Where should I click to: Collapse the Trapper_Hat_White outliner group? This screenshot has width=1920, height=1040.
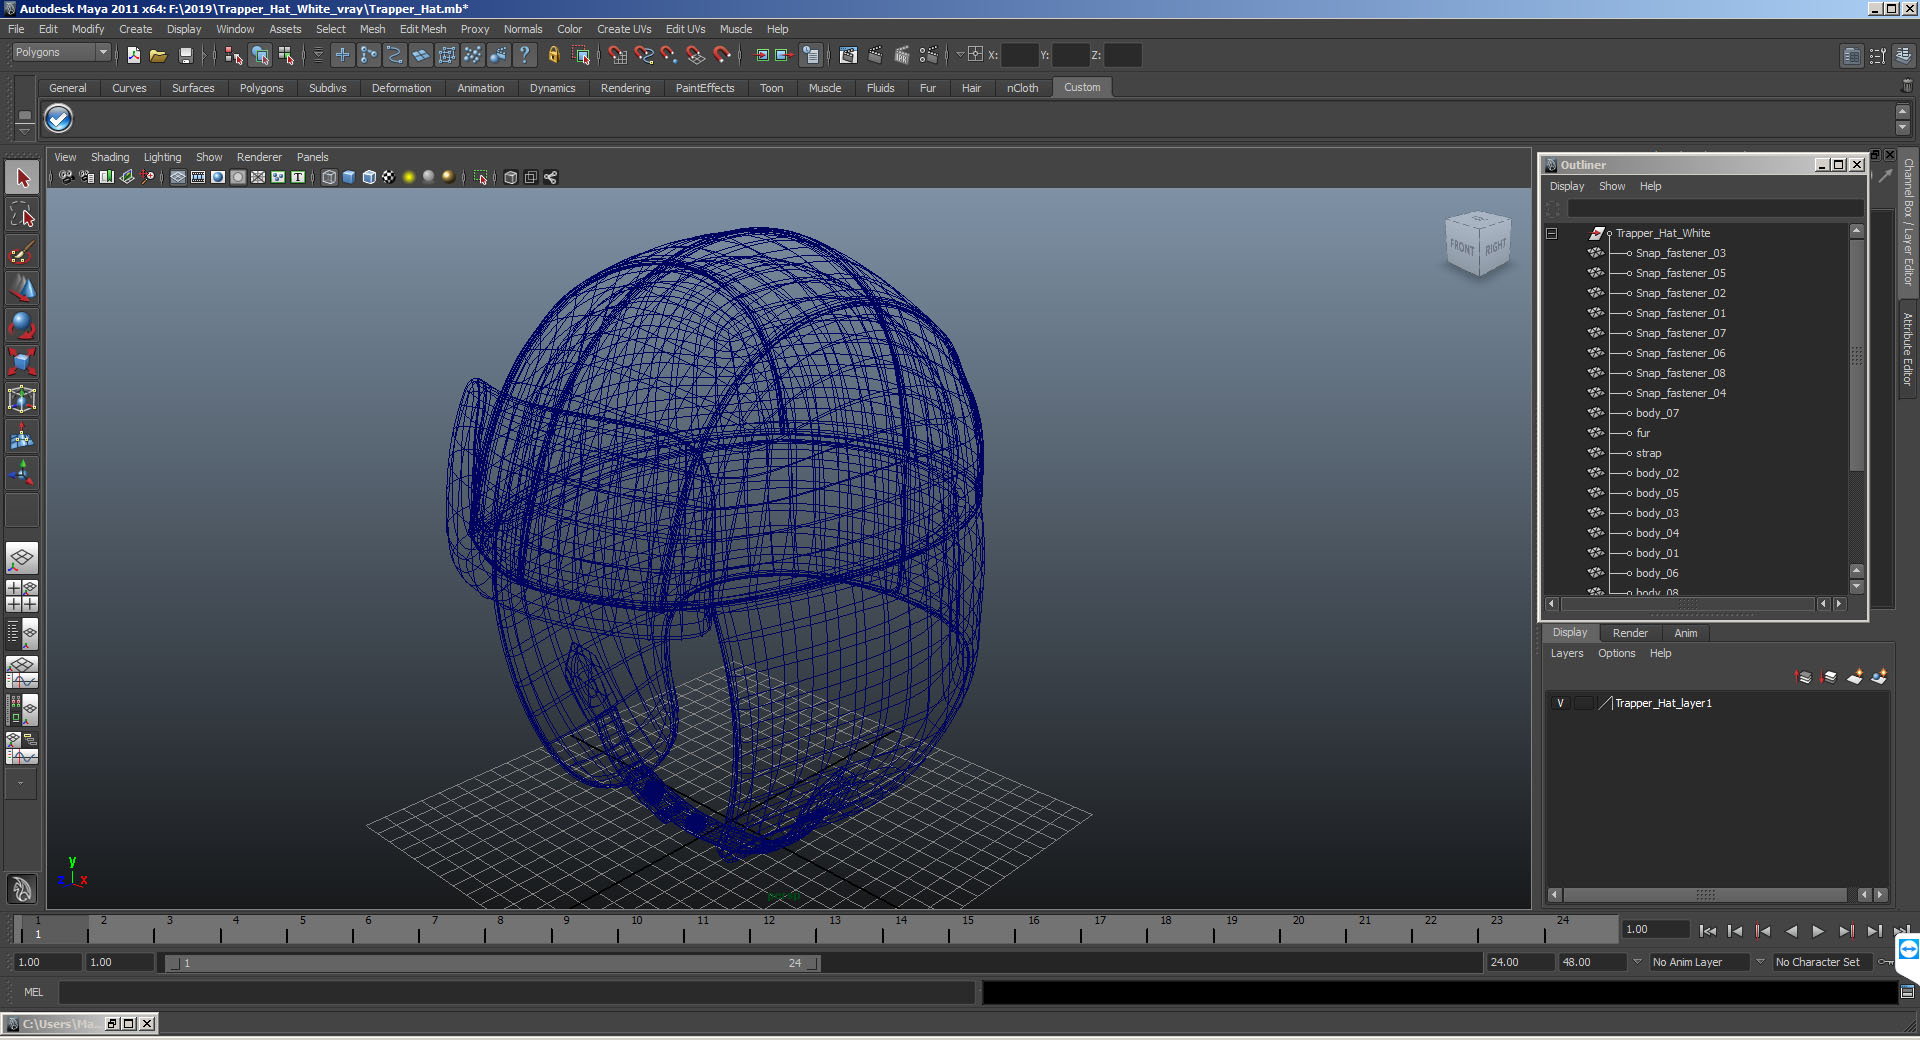(1552, 233)
